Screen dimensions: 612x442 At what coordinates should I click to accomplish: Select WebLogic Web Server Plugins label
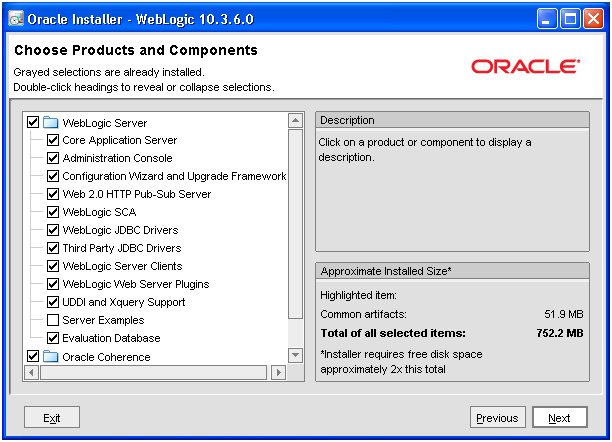coord(136,284)
